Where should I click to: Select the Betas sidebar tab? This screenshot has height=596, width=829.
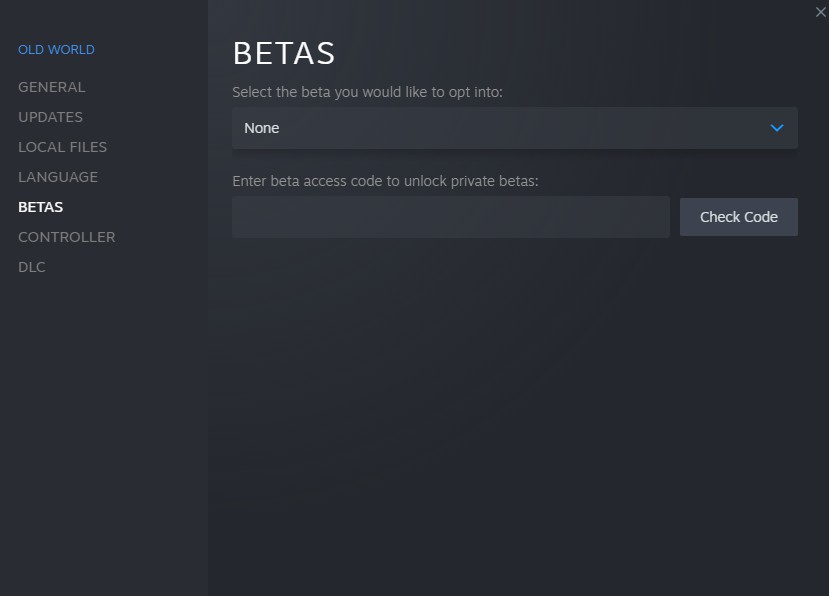pos(40,207)
